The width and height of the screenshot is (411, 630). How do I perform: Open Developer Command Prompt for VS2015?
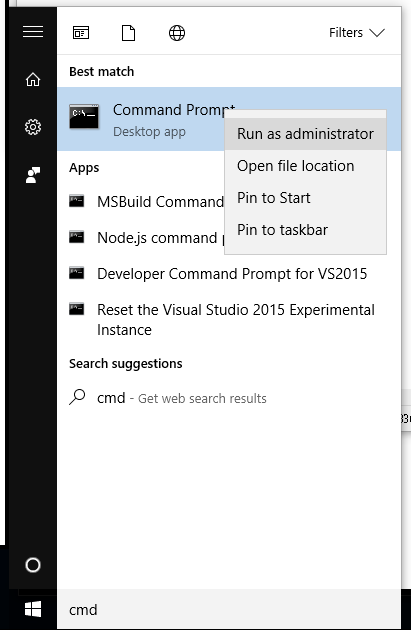coord(229,274)
